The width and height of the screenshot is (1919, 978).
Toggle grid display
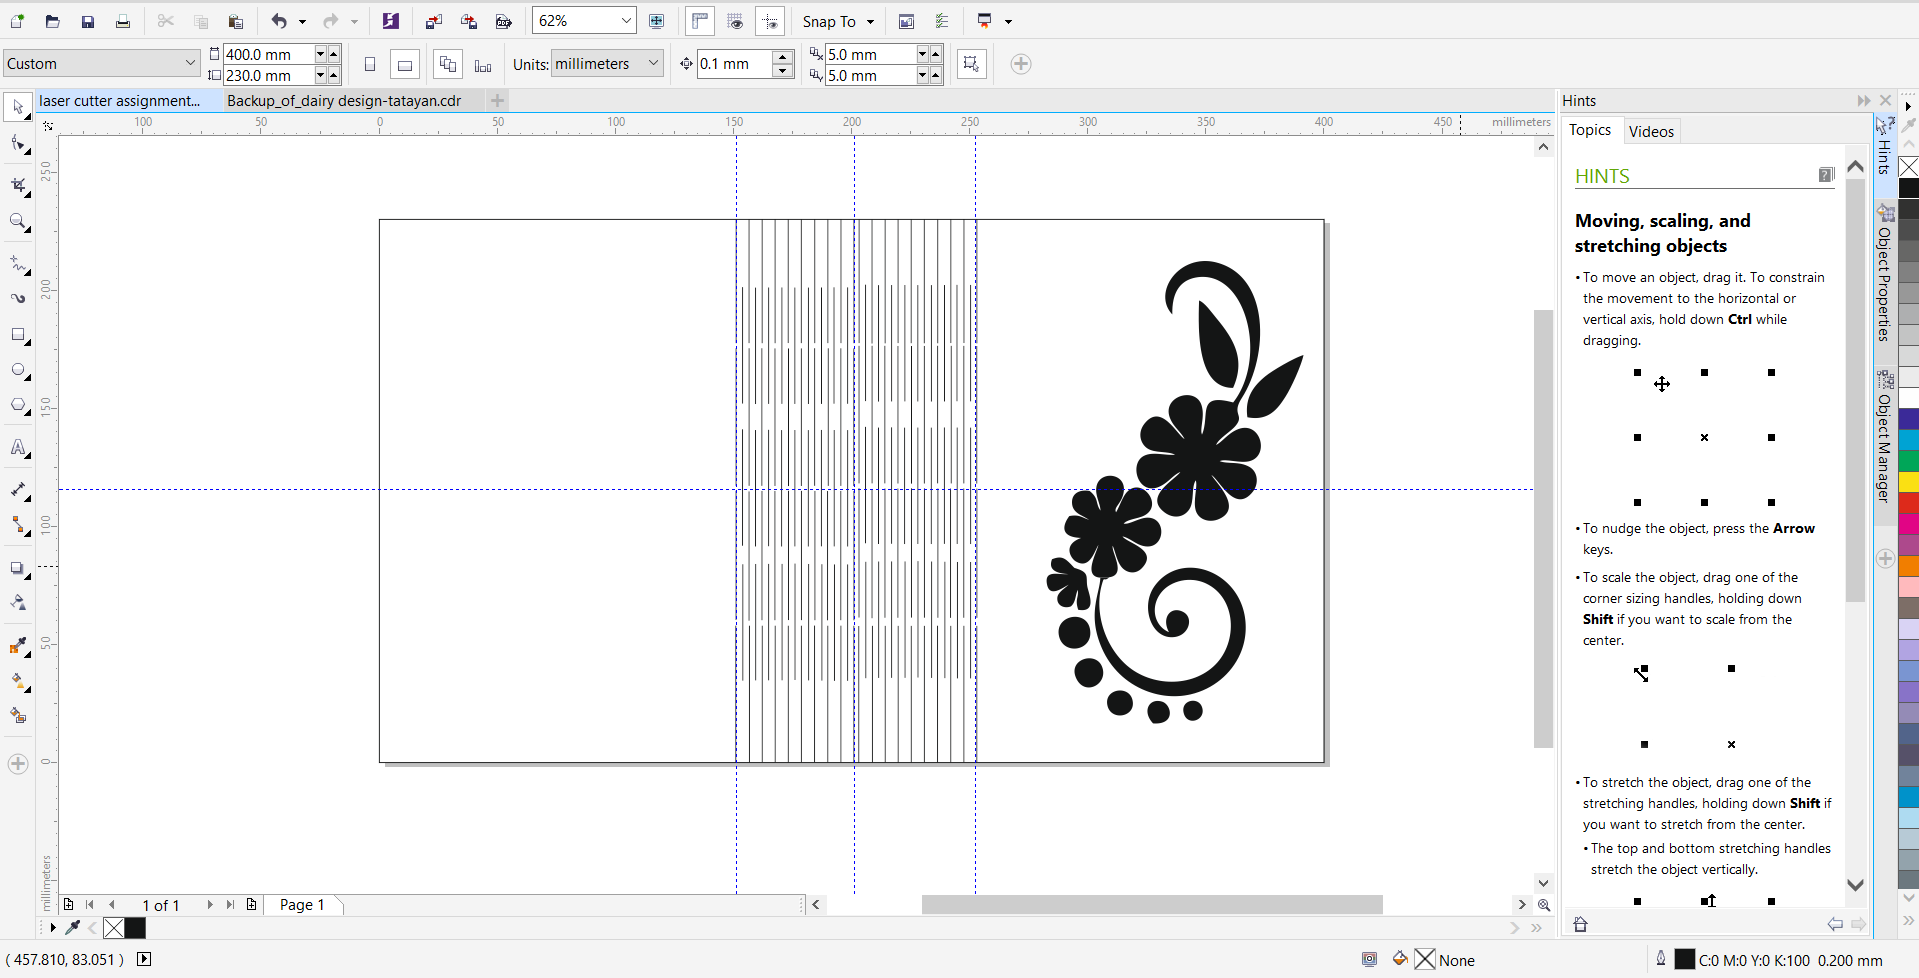click(735, 21)
